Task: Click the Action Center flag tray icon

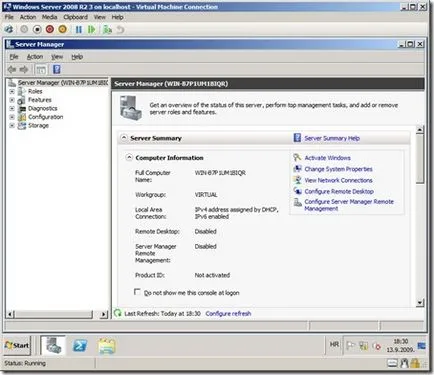Action: coord(350,346)
